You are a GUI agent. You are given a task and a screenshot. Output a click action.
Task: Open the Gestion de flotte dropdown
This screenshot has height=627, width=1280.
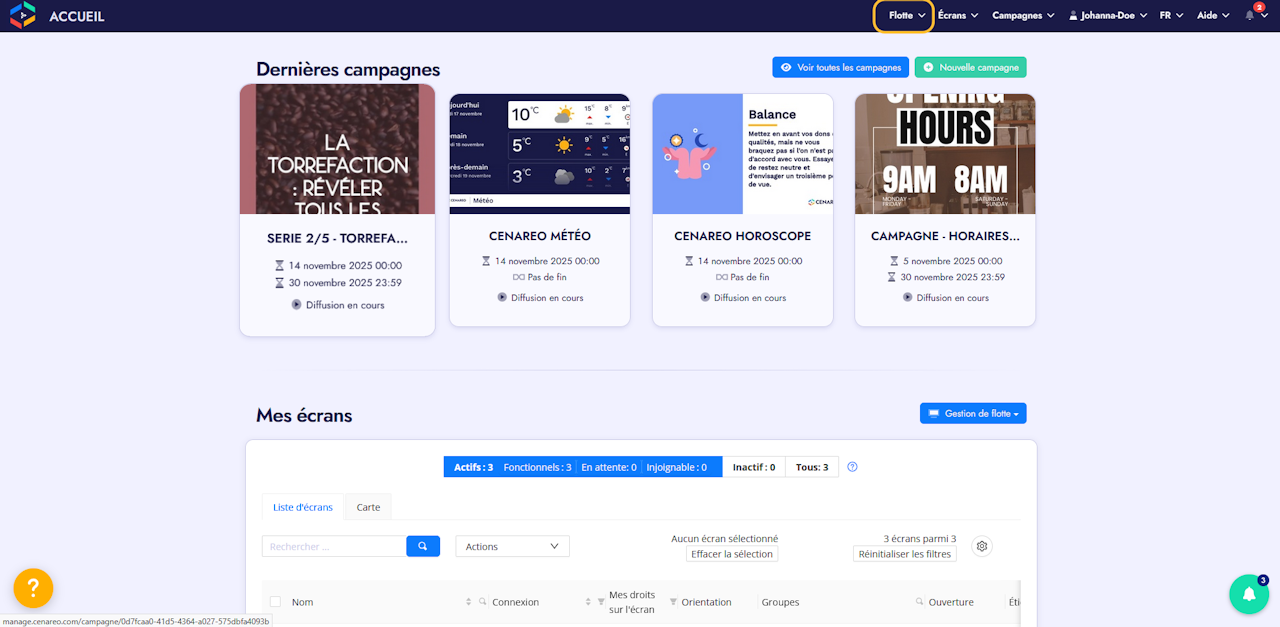[x=973, y=413]
